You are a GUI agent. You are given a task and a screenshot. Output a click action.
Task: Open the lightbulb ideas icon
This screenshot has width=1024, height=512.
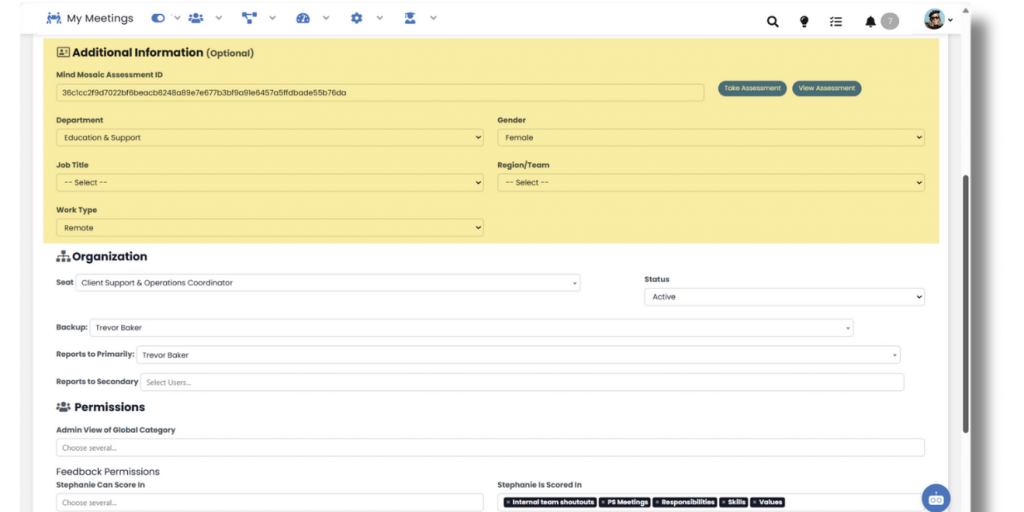click(804, 21)
